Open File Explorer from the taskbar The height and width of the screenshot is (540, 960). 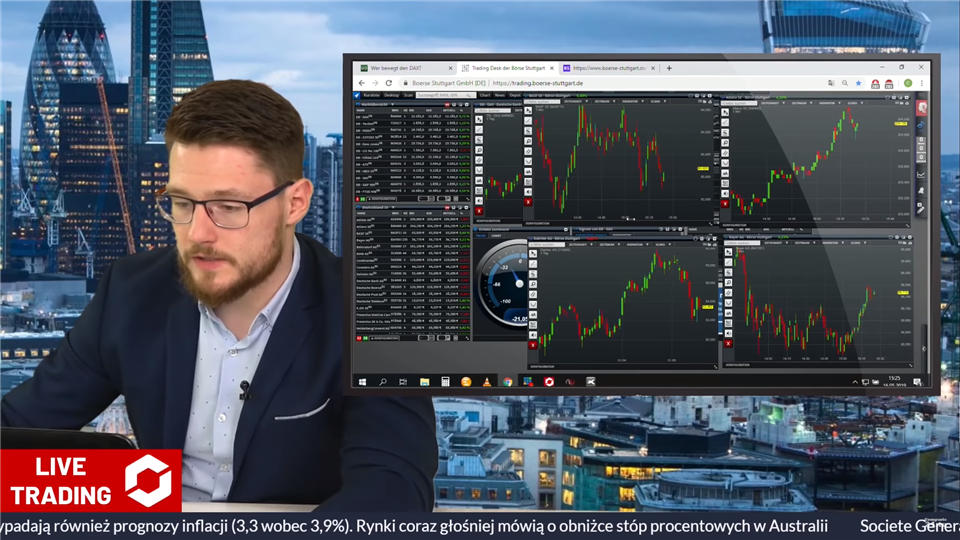pos(424,382)
